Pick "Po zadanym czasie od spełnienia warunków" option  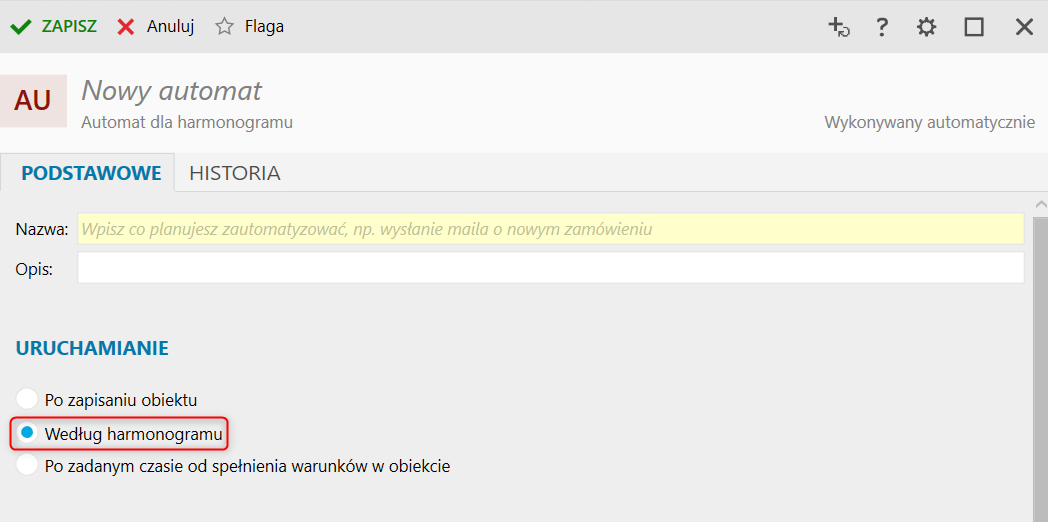(27, 466)
